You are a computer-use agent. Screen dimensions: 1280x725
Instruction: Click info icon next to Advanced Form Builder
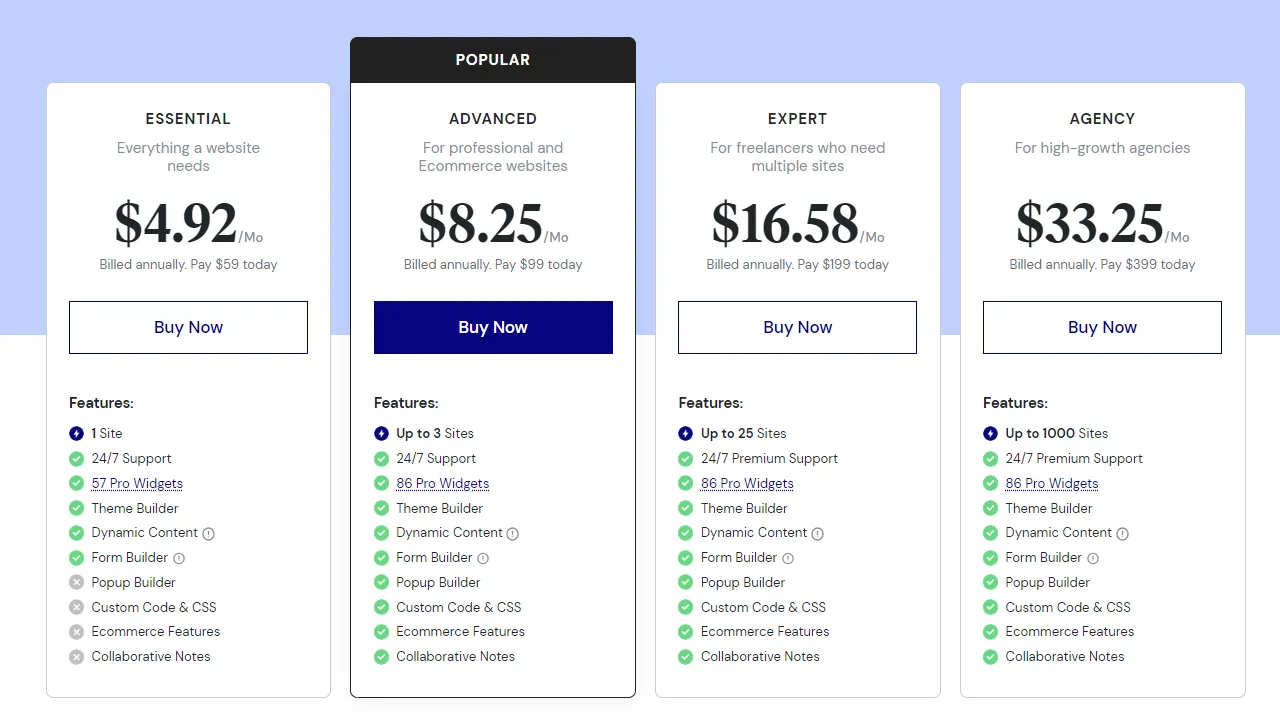tap(484, 558)
